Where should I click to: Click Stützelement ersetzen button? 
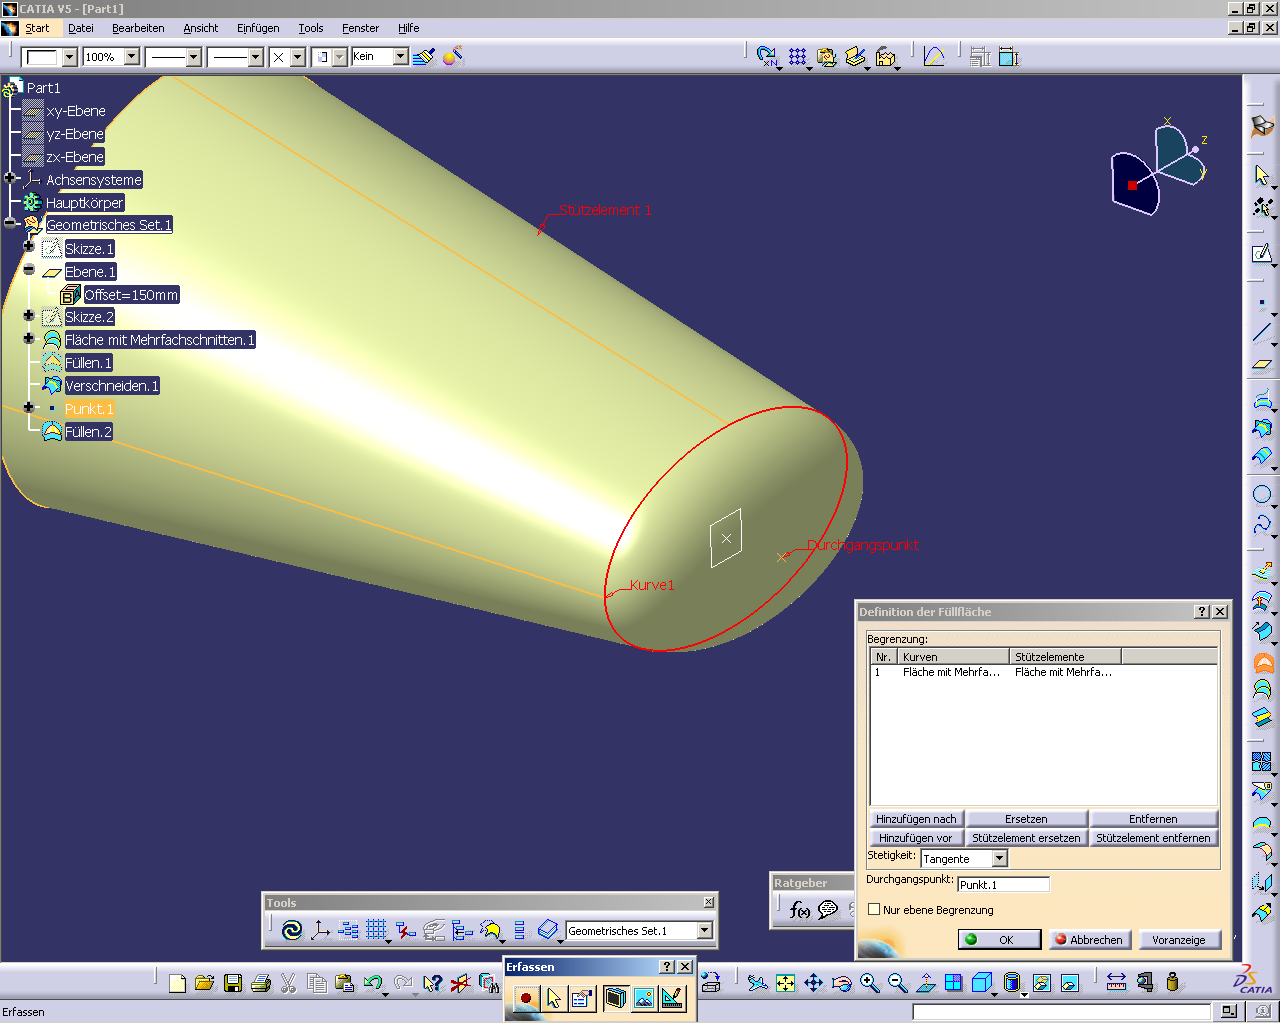(1026, 838)
